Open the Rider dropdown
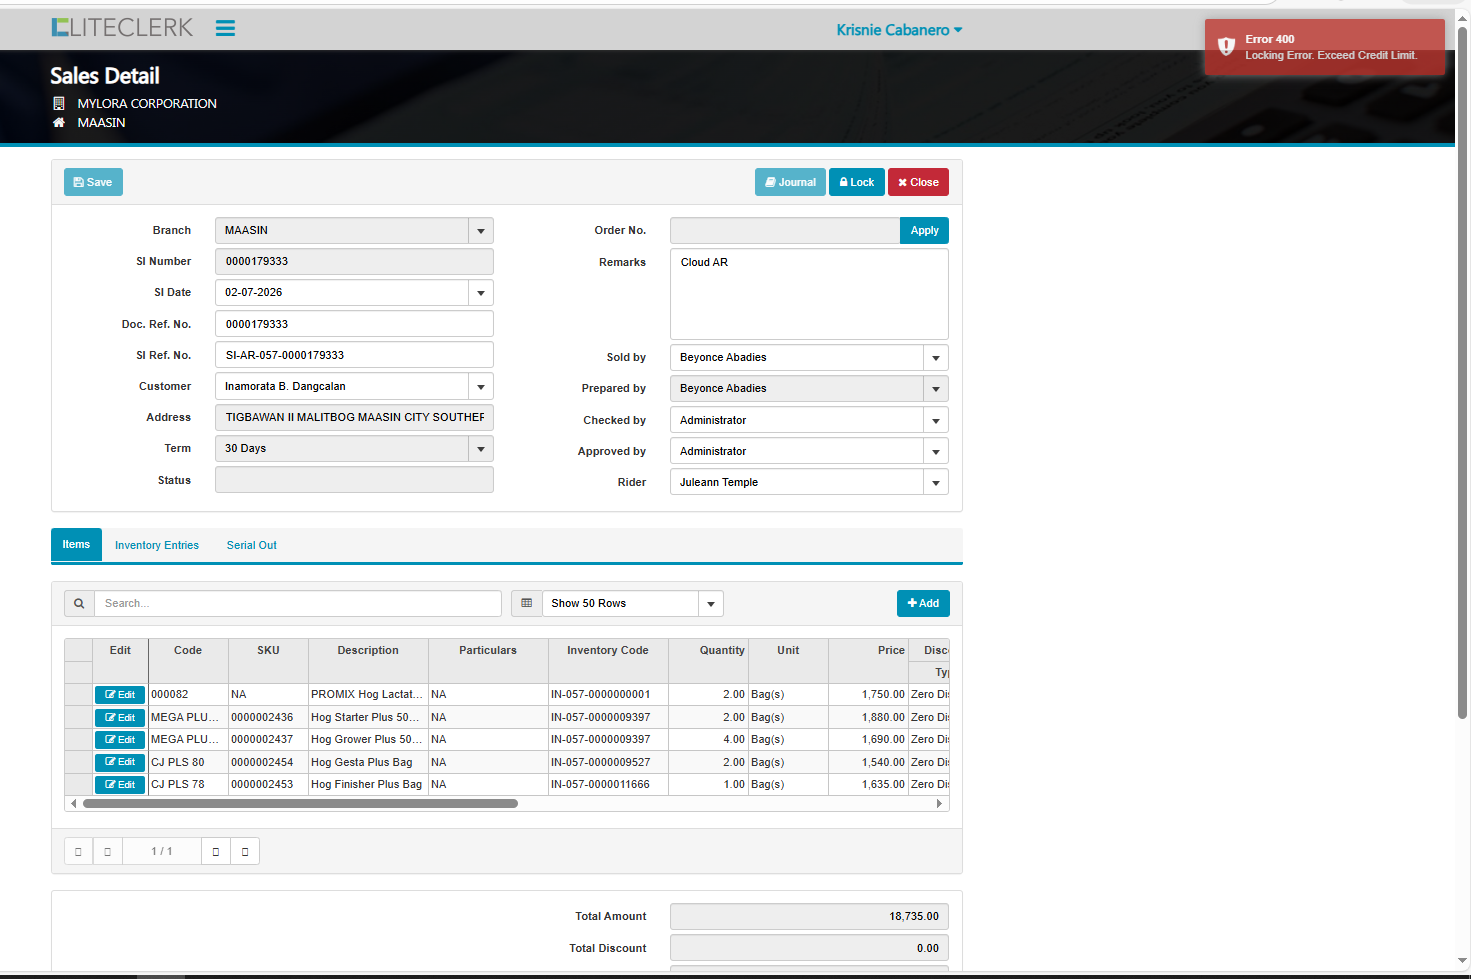 click(x=936, y=483)
